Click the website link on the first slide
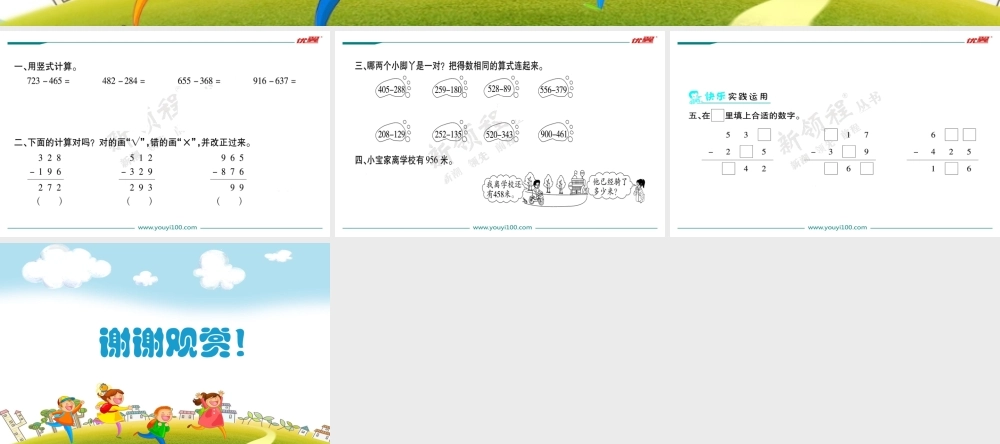The width and height of the screenshot is (1000, 444). point(167,228)
